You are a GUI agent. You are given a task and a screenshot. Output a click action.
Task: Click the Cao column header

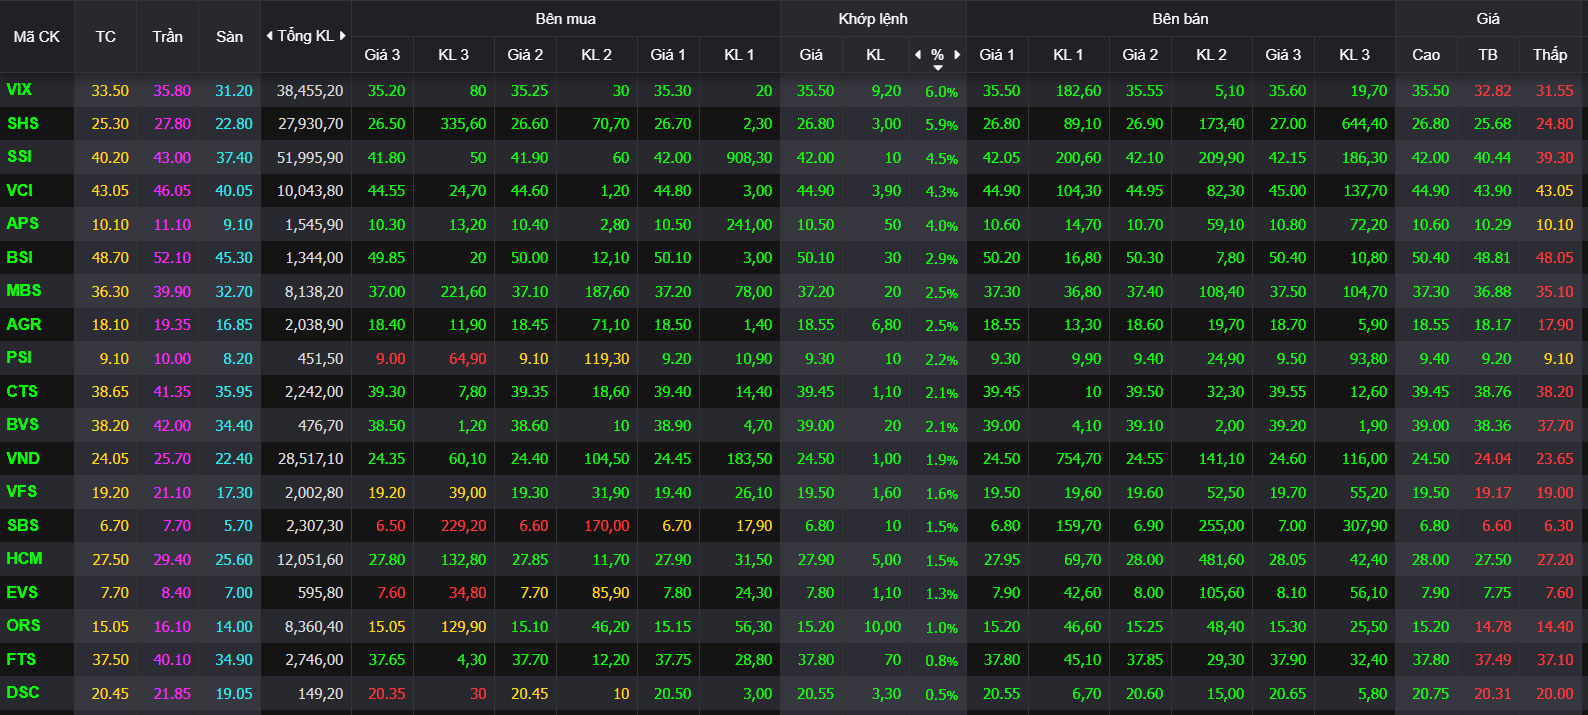coord(1426,55)
